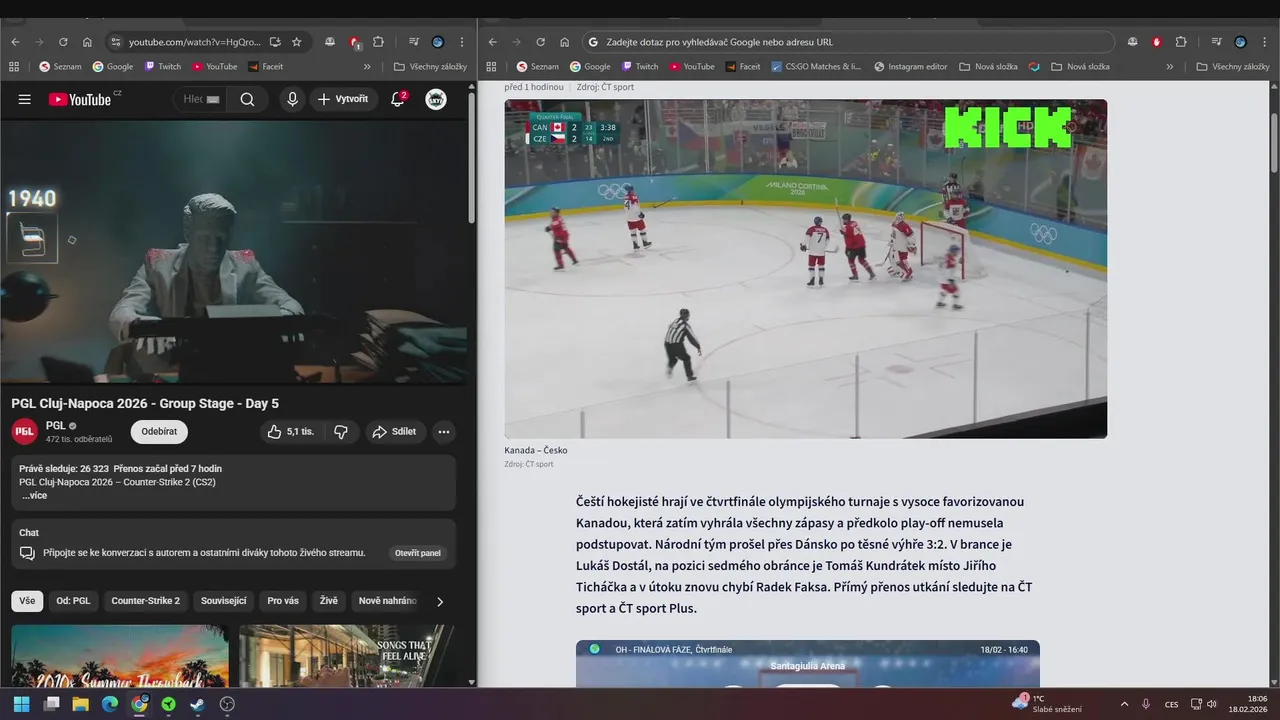
Task: Click the Sdílet share button
Action: 394,432
